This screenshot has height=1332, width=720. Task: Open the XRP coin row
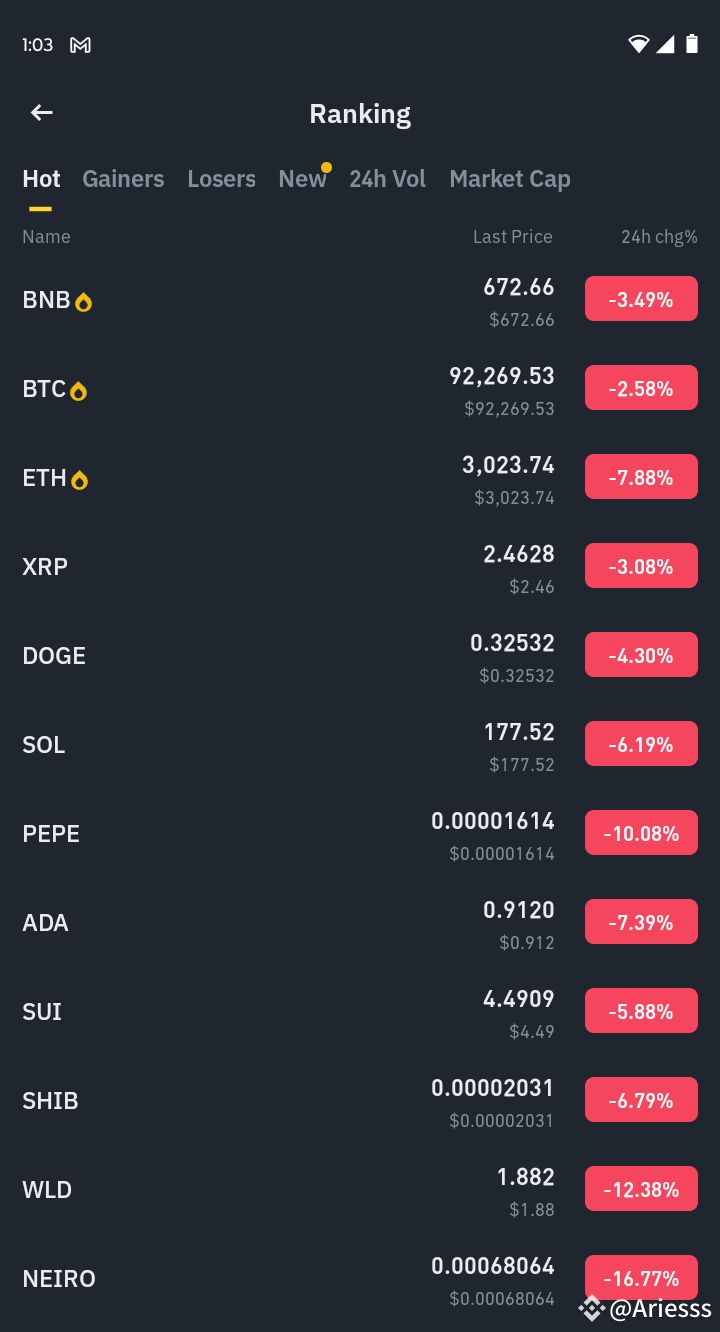click(x=360, y=567)
